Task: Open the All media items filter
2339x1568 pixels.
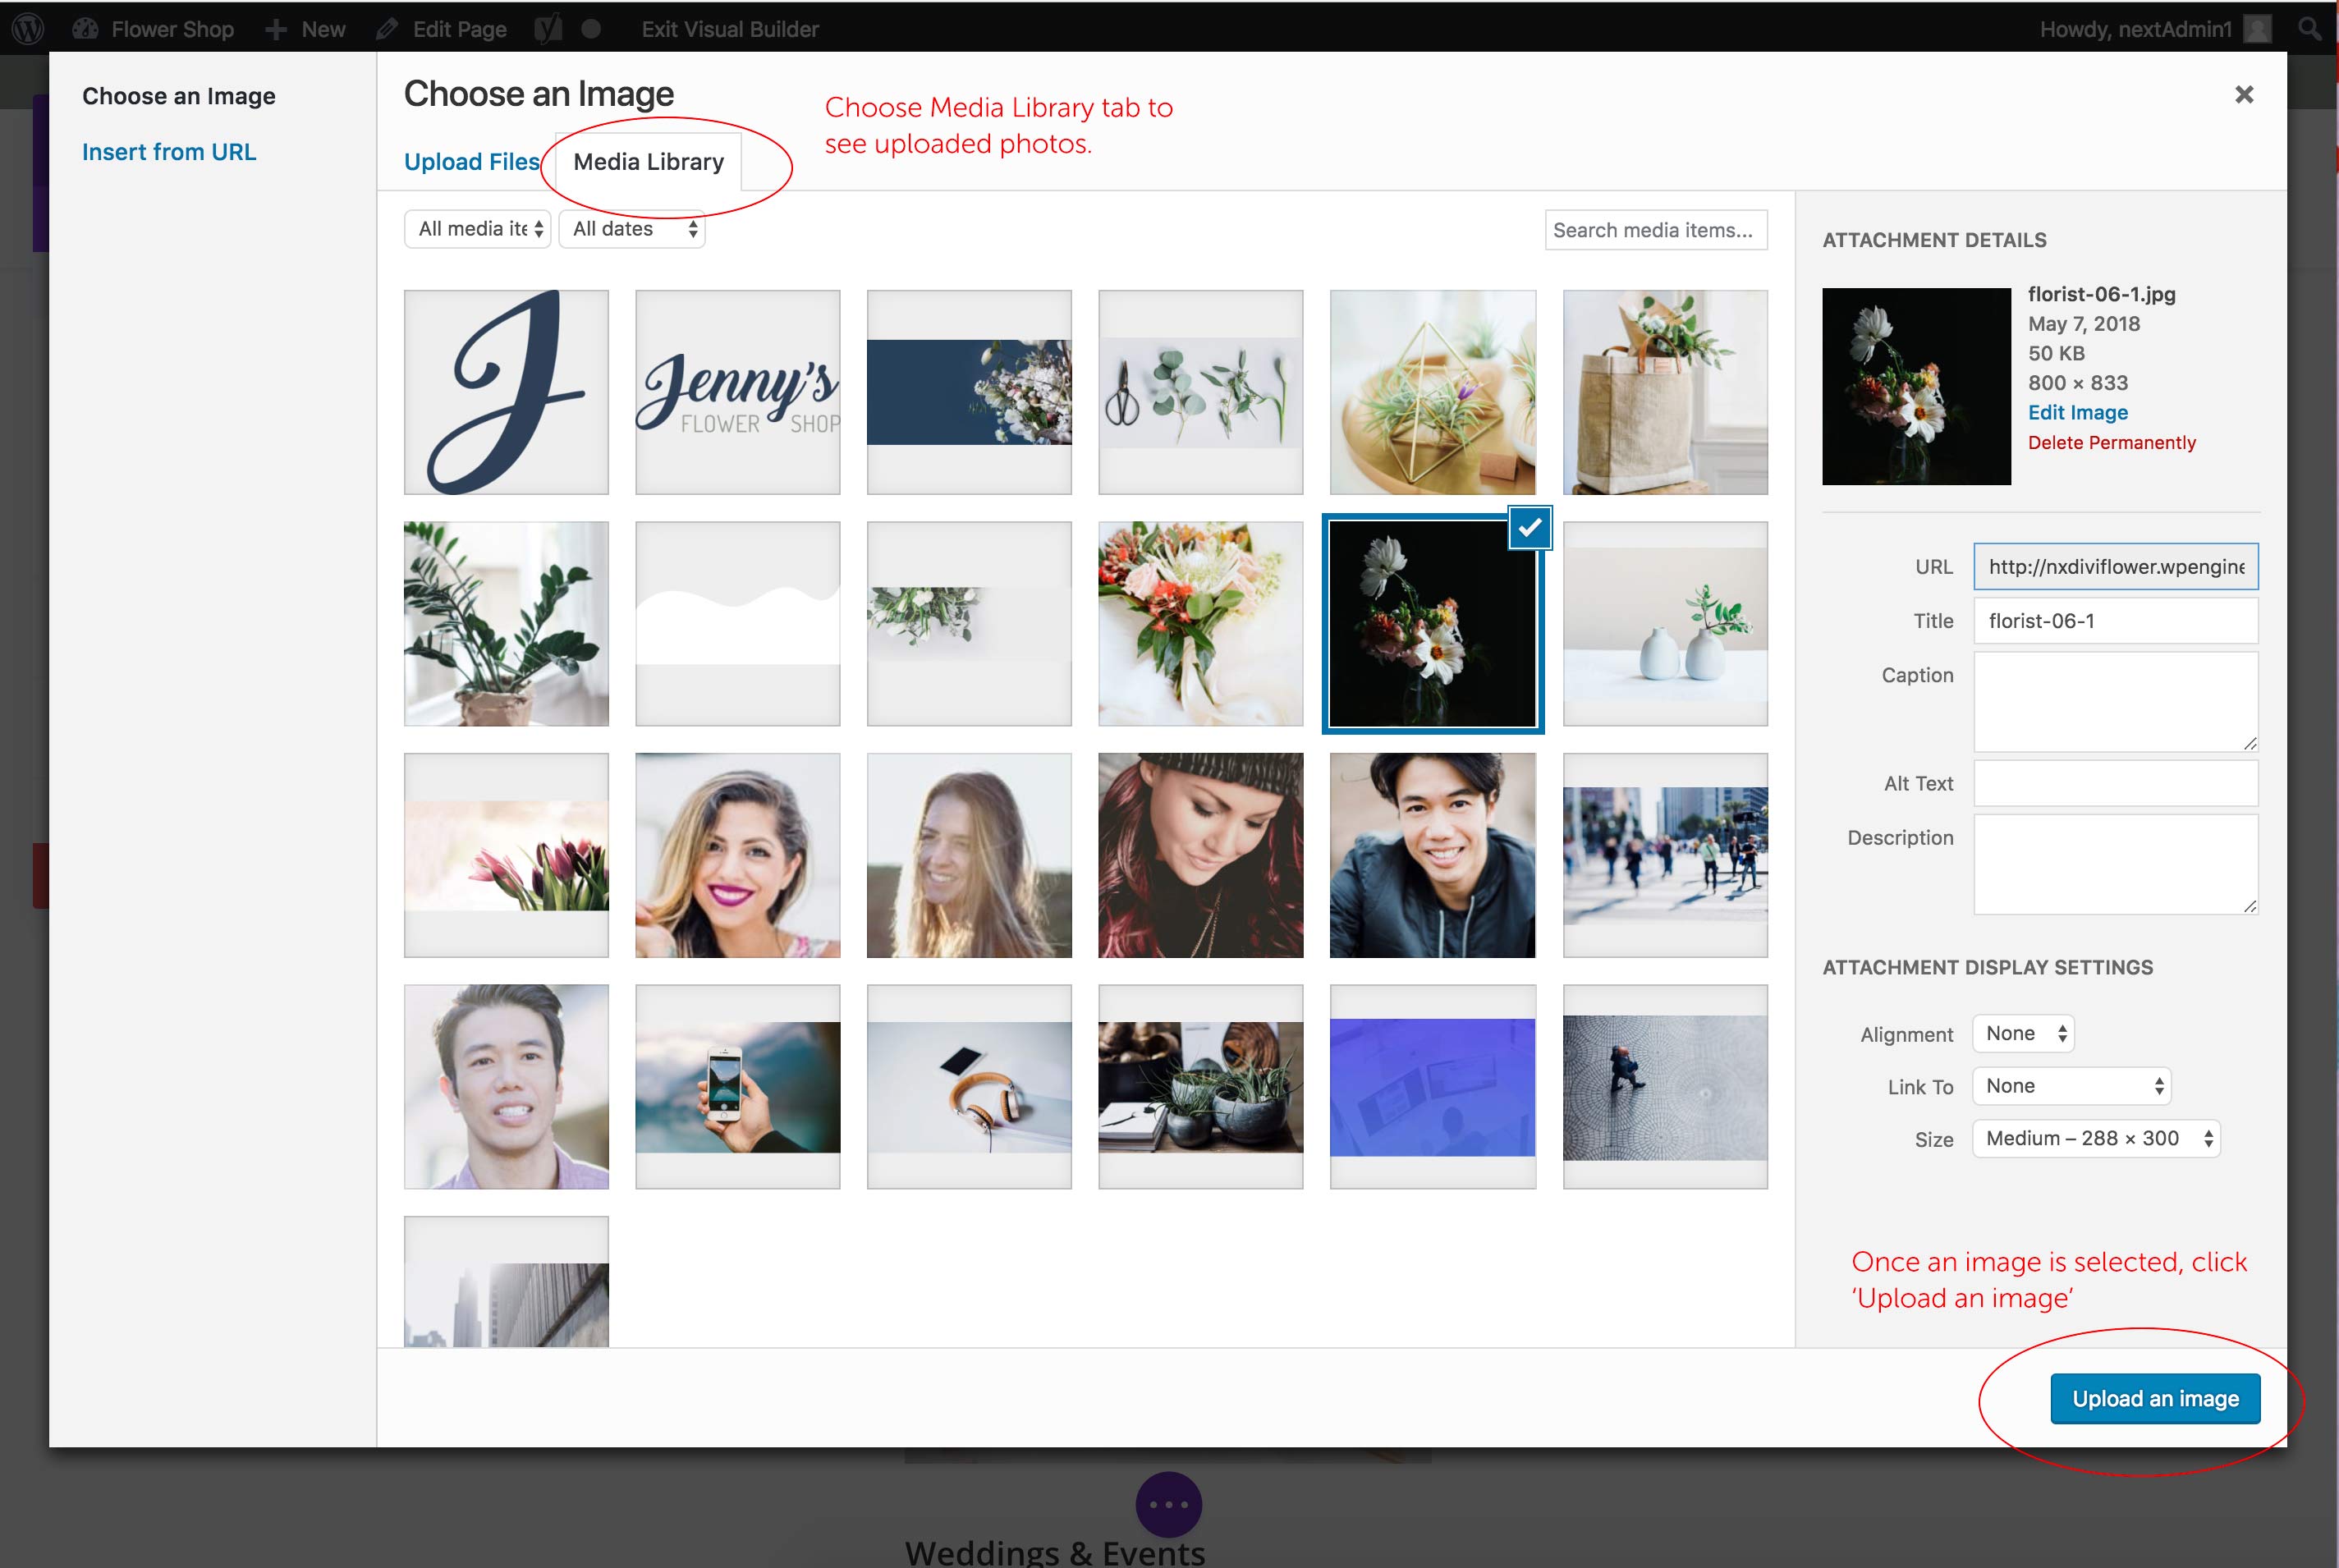Action: click(x=478, y=229)
